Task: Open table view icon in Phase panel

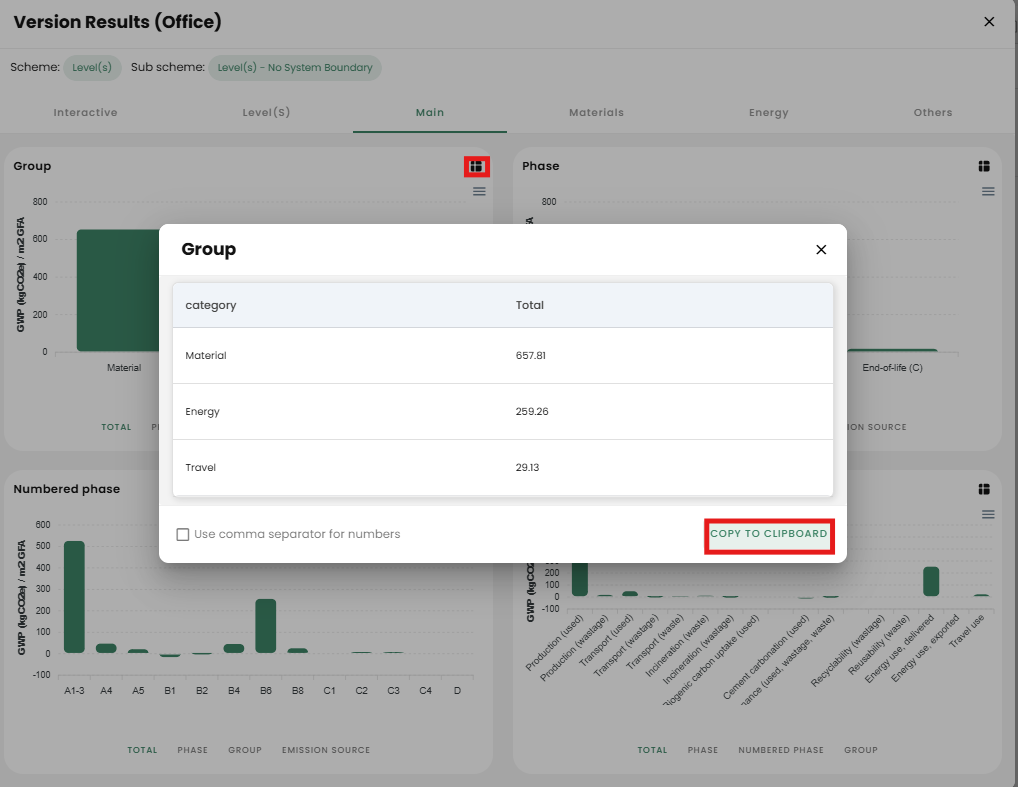Action: tap(984, 166)
